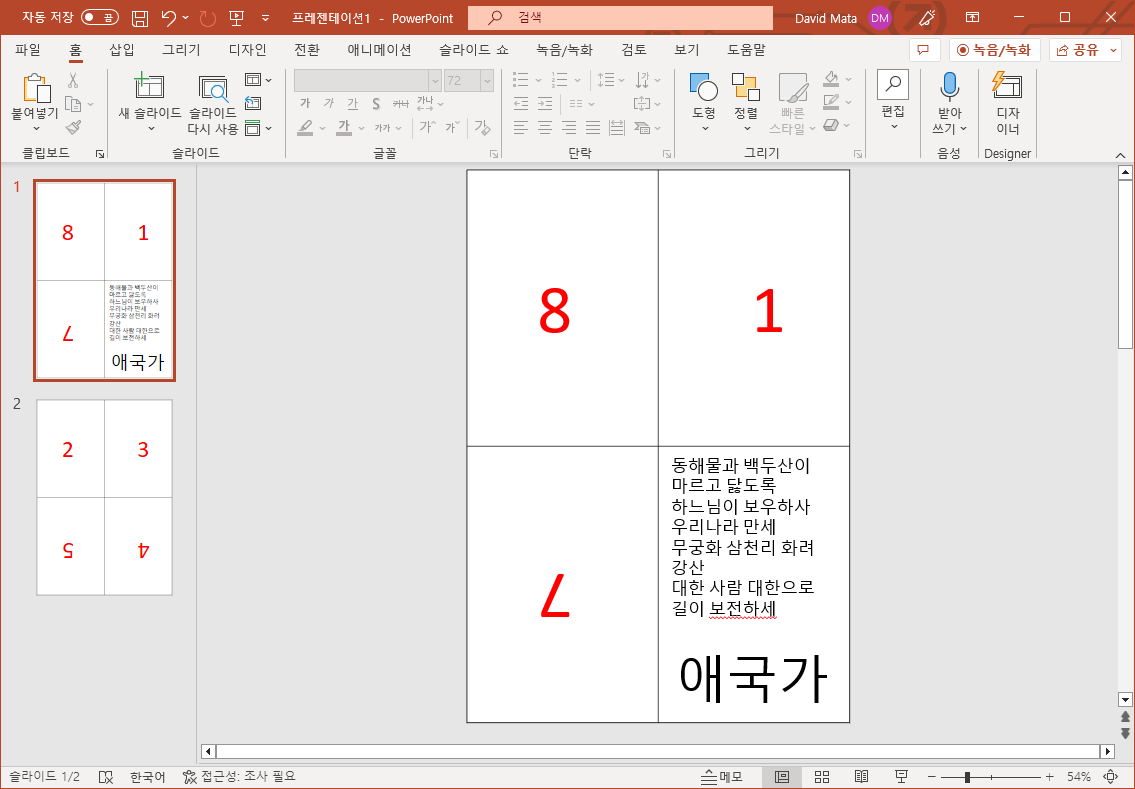Open the font size 72 dropdown
Image resolution: width=1135 pixels, height=789 pixels.
[x=487, y=80]
